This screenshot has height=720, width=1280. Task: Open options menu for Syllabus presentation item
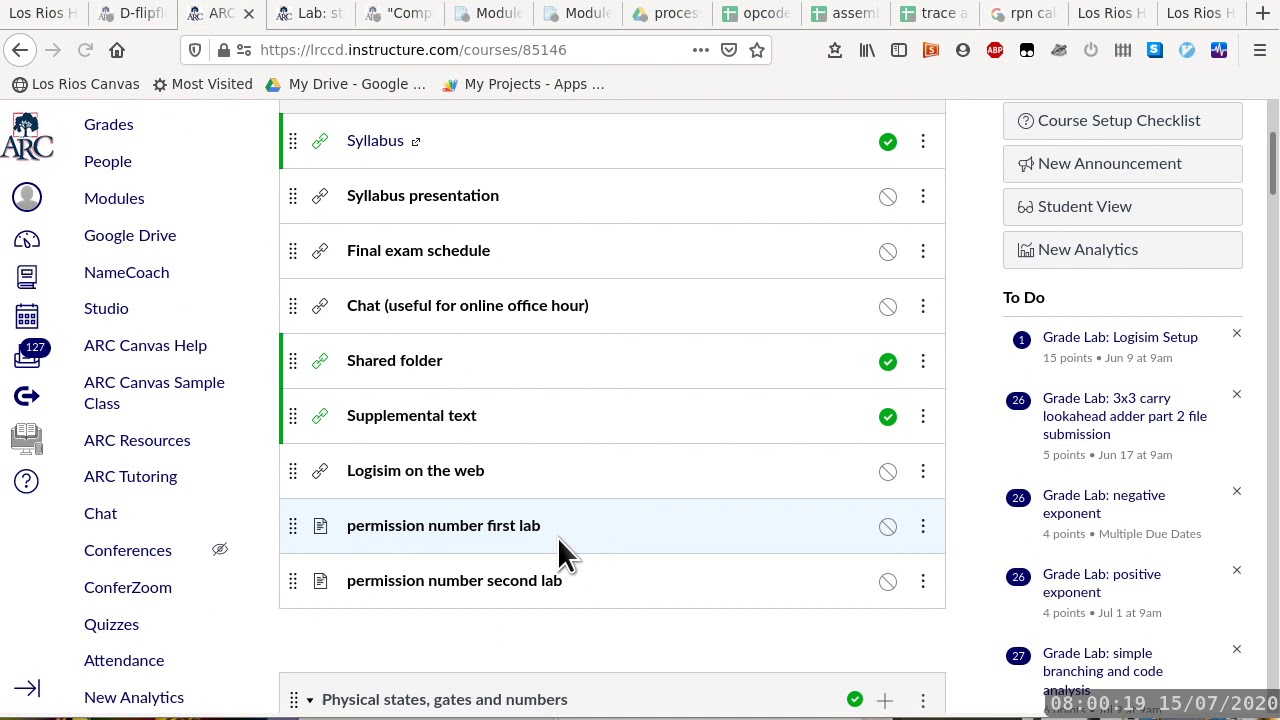[x=923, y=196]
